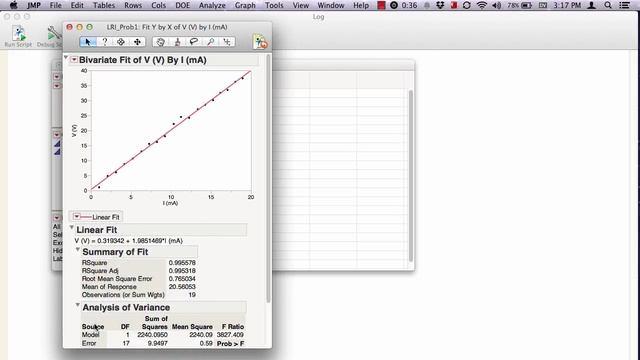Open the File menu
The width and height of the screenshot is (640, 360).
56,5
